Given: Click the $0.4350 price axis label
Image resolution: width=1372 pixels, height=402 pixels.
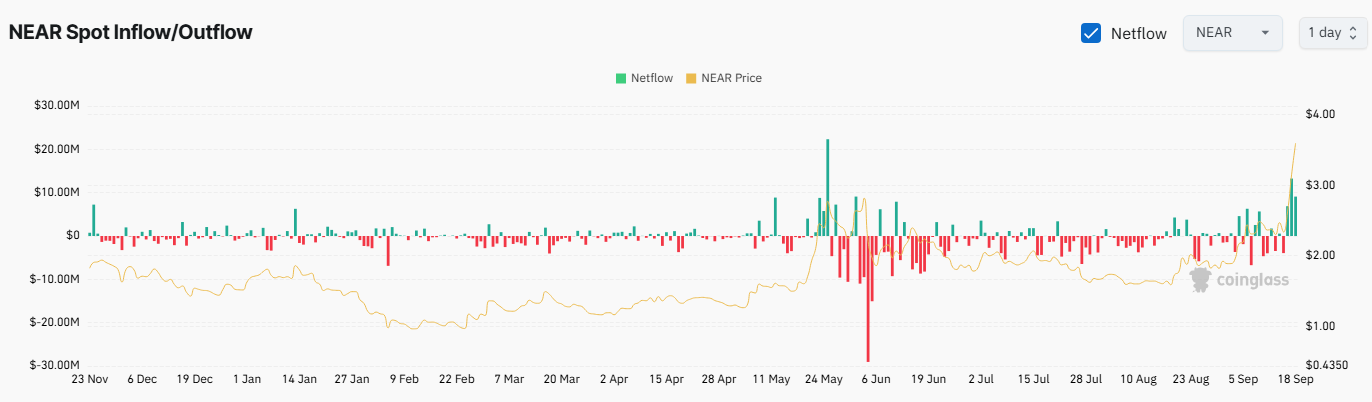Looking at the screenshot, I should [1328, 365].
